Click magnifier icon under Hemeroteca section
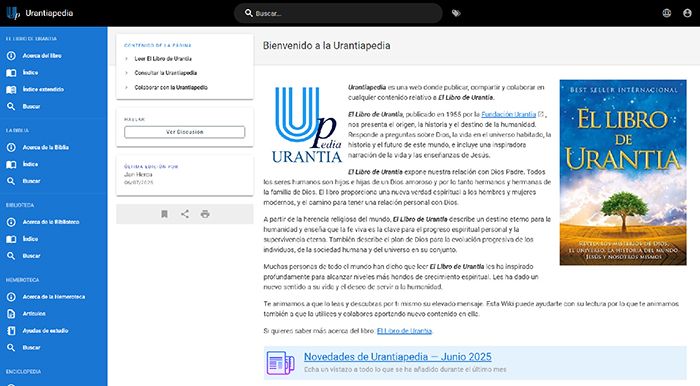Viewport: 700px width, 386px height. click(11, 348)
